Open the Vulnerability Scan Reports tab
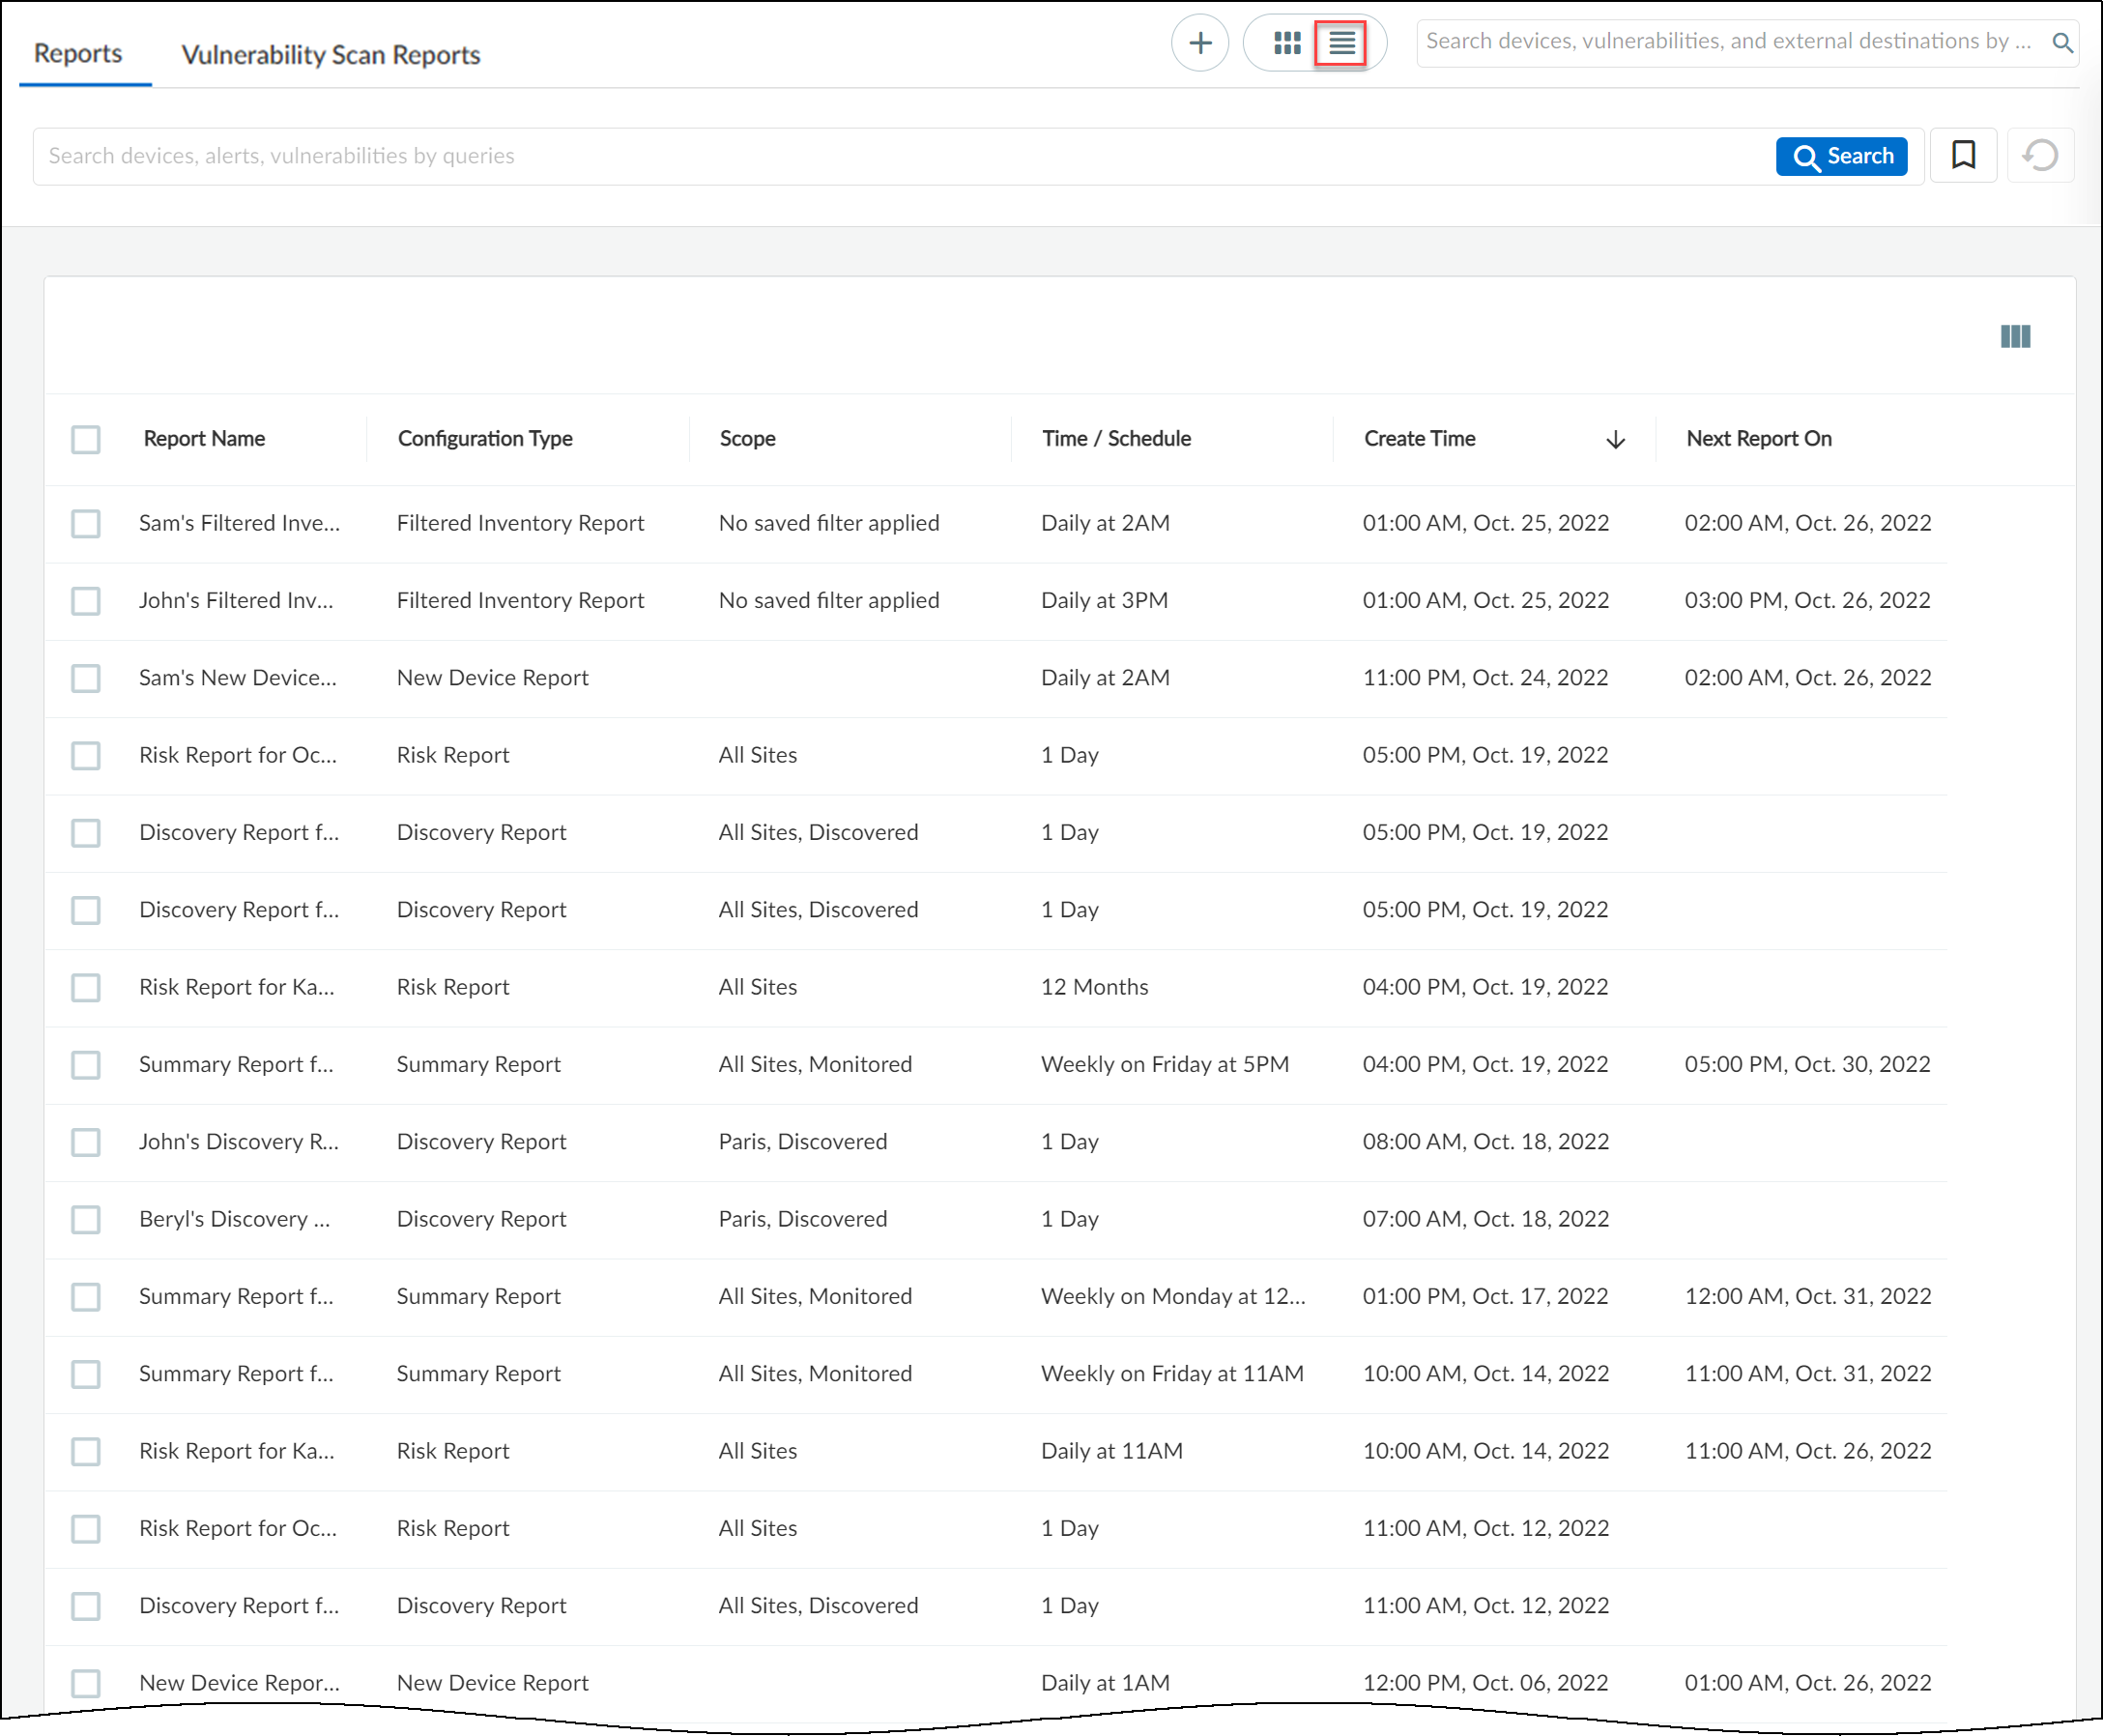Screen dimensions: 2103x1736 point(330,55)
